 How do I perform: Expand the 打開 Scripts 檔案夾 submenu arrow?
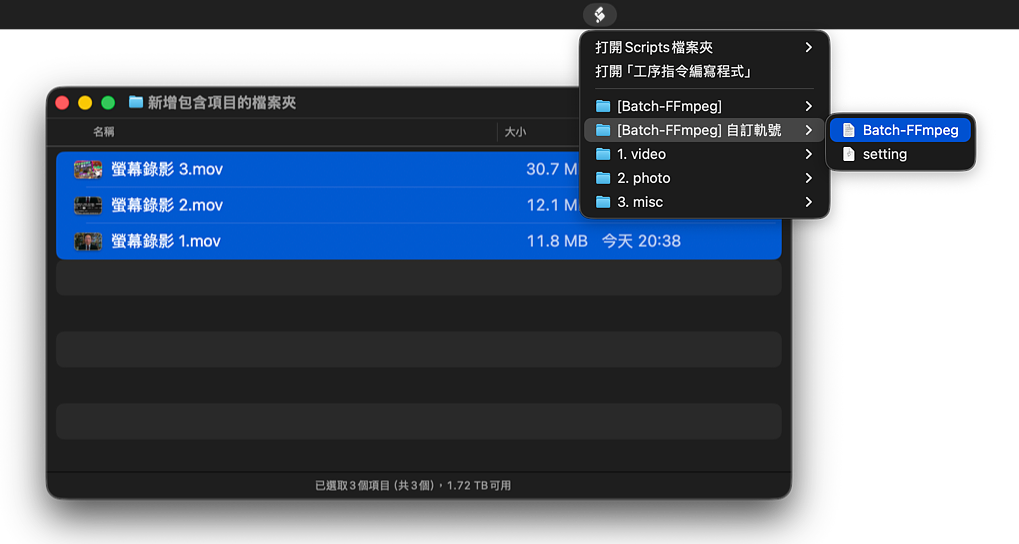[x=808, y=47]
